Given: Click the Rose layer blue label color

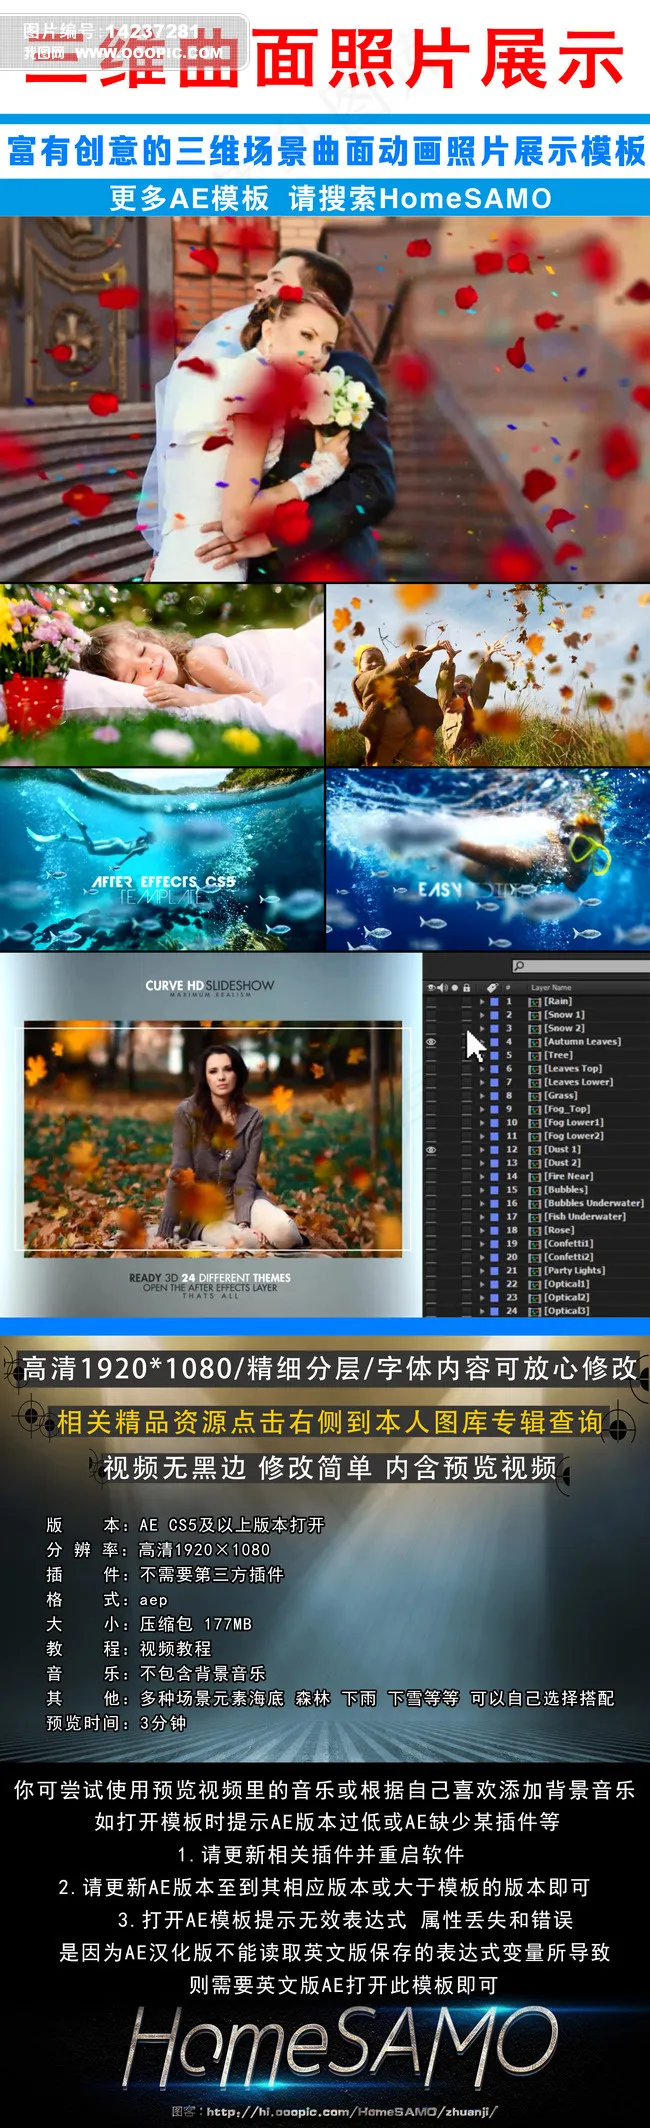Looking at the screenshot, I should pos(494,1230).
